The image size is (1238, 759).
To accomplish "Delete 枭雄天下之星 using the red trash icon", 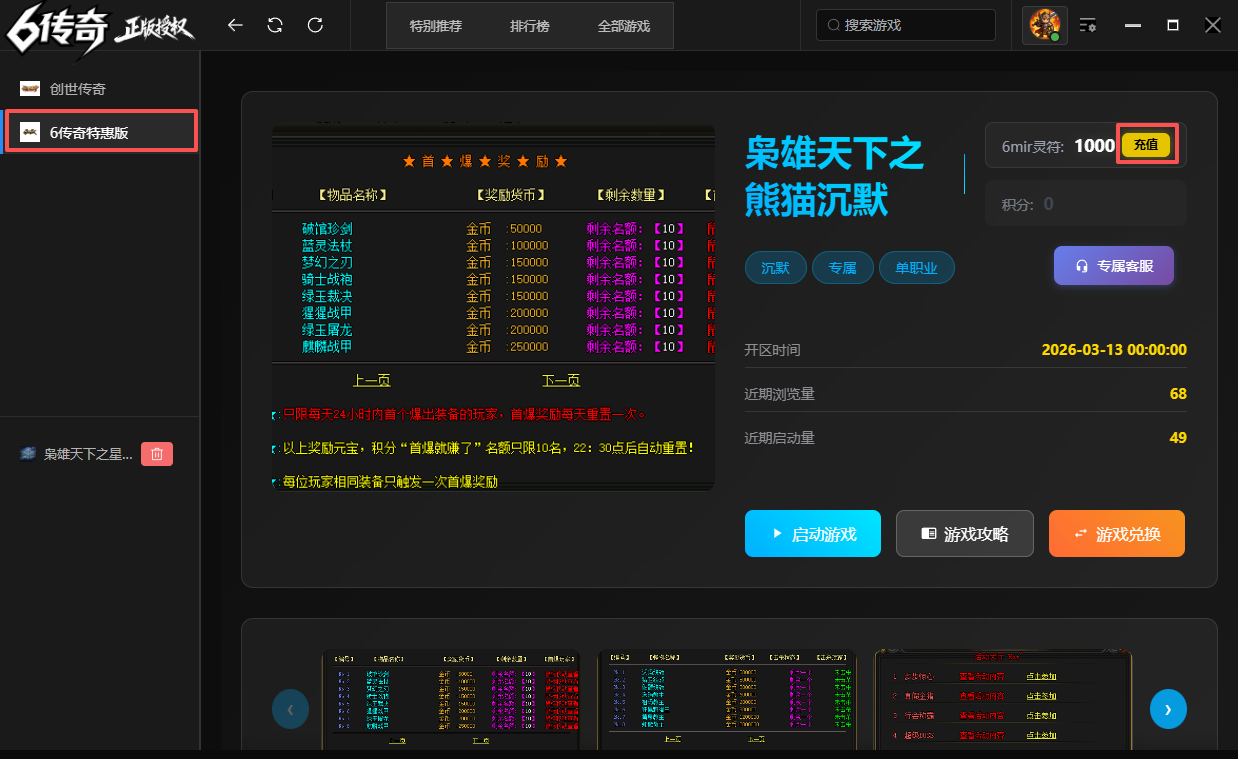I will [x=157, y=453].
